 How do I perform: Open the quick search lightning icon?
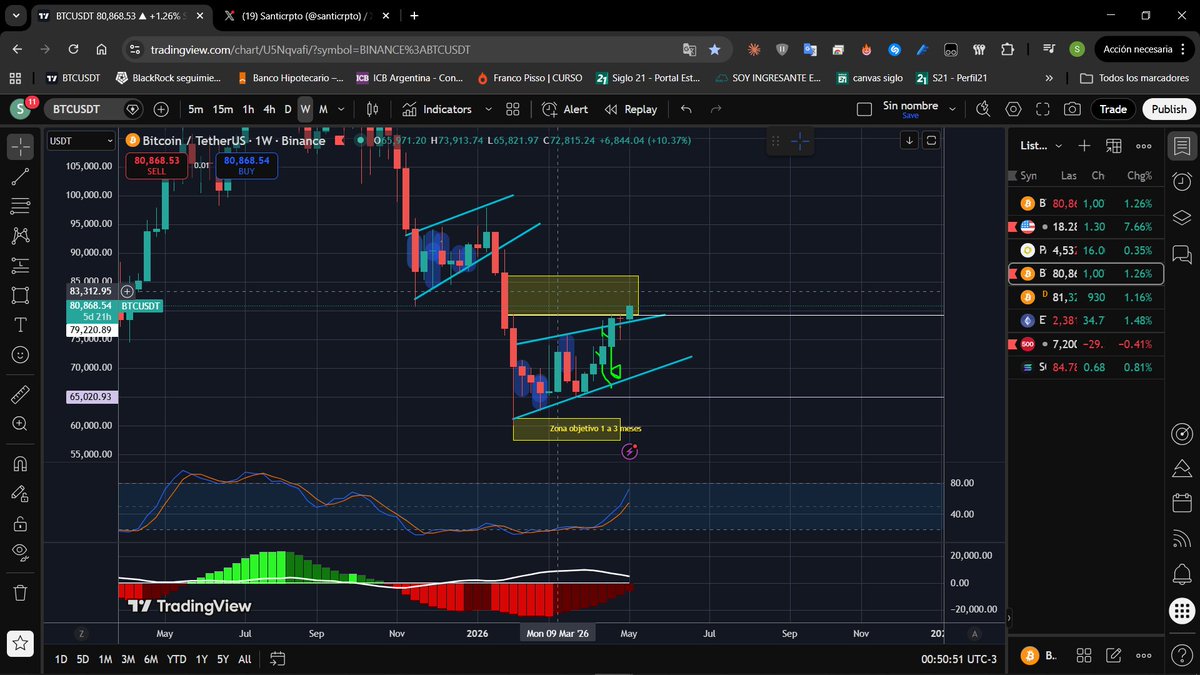pyautogui.click(x=984, y=109)
